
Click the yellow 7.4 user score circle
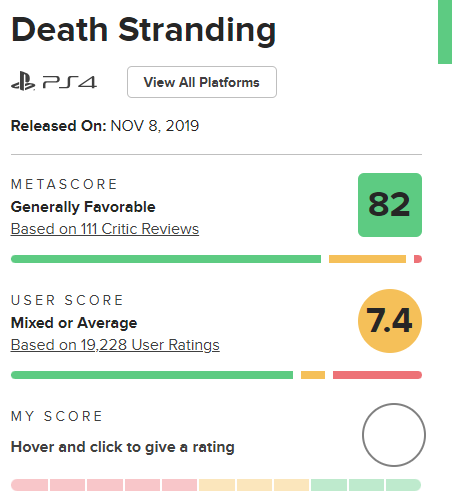coord(390,321)
